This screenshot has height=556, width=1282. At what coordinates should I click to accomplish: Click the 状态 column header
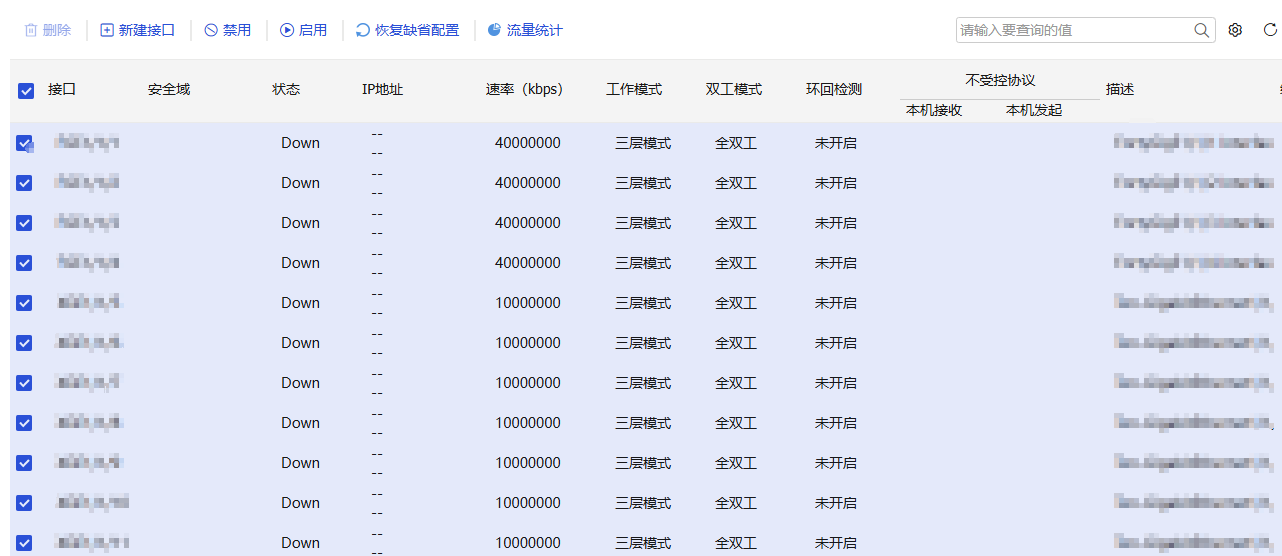click(x=286, y=90)
